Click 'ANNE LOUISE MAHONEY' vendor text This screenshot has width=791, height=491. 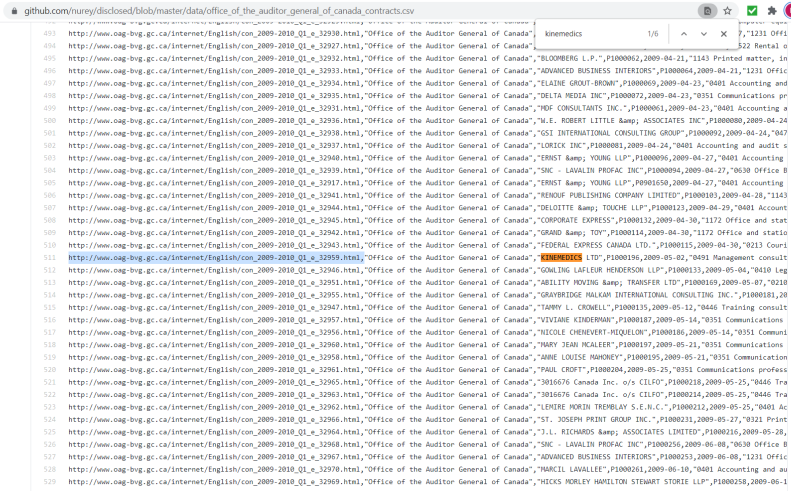pos(580,357)
